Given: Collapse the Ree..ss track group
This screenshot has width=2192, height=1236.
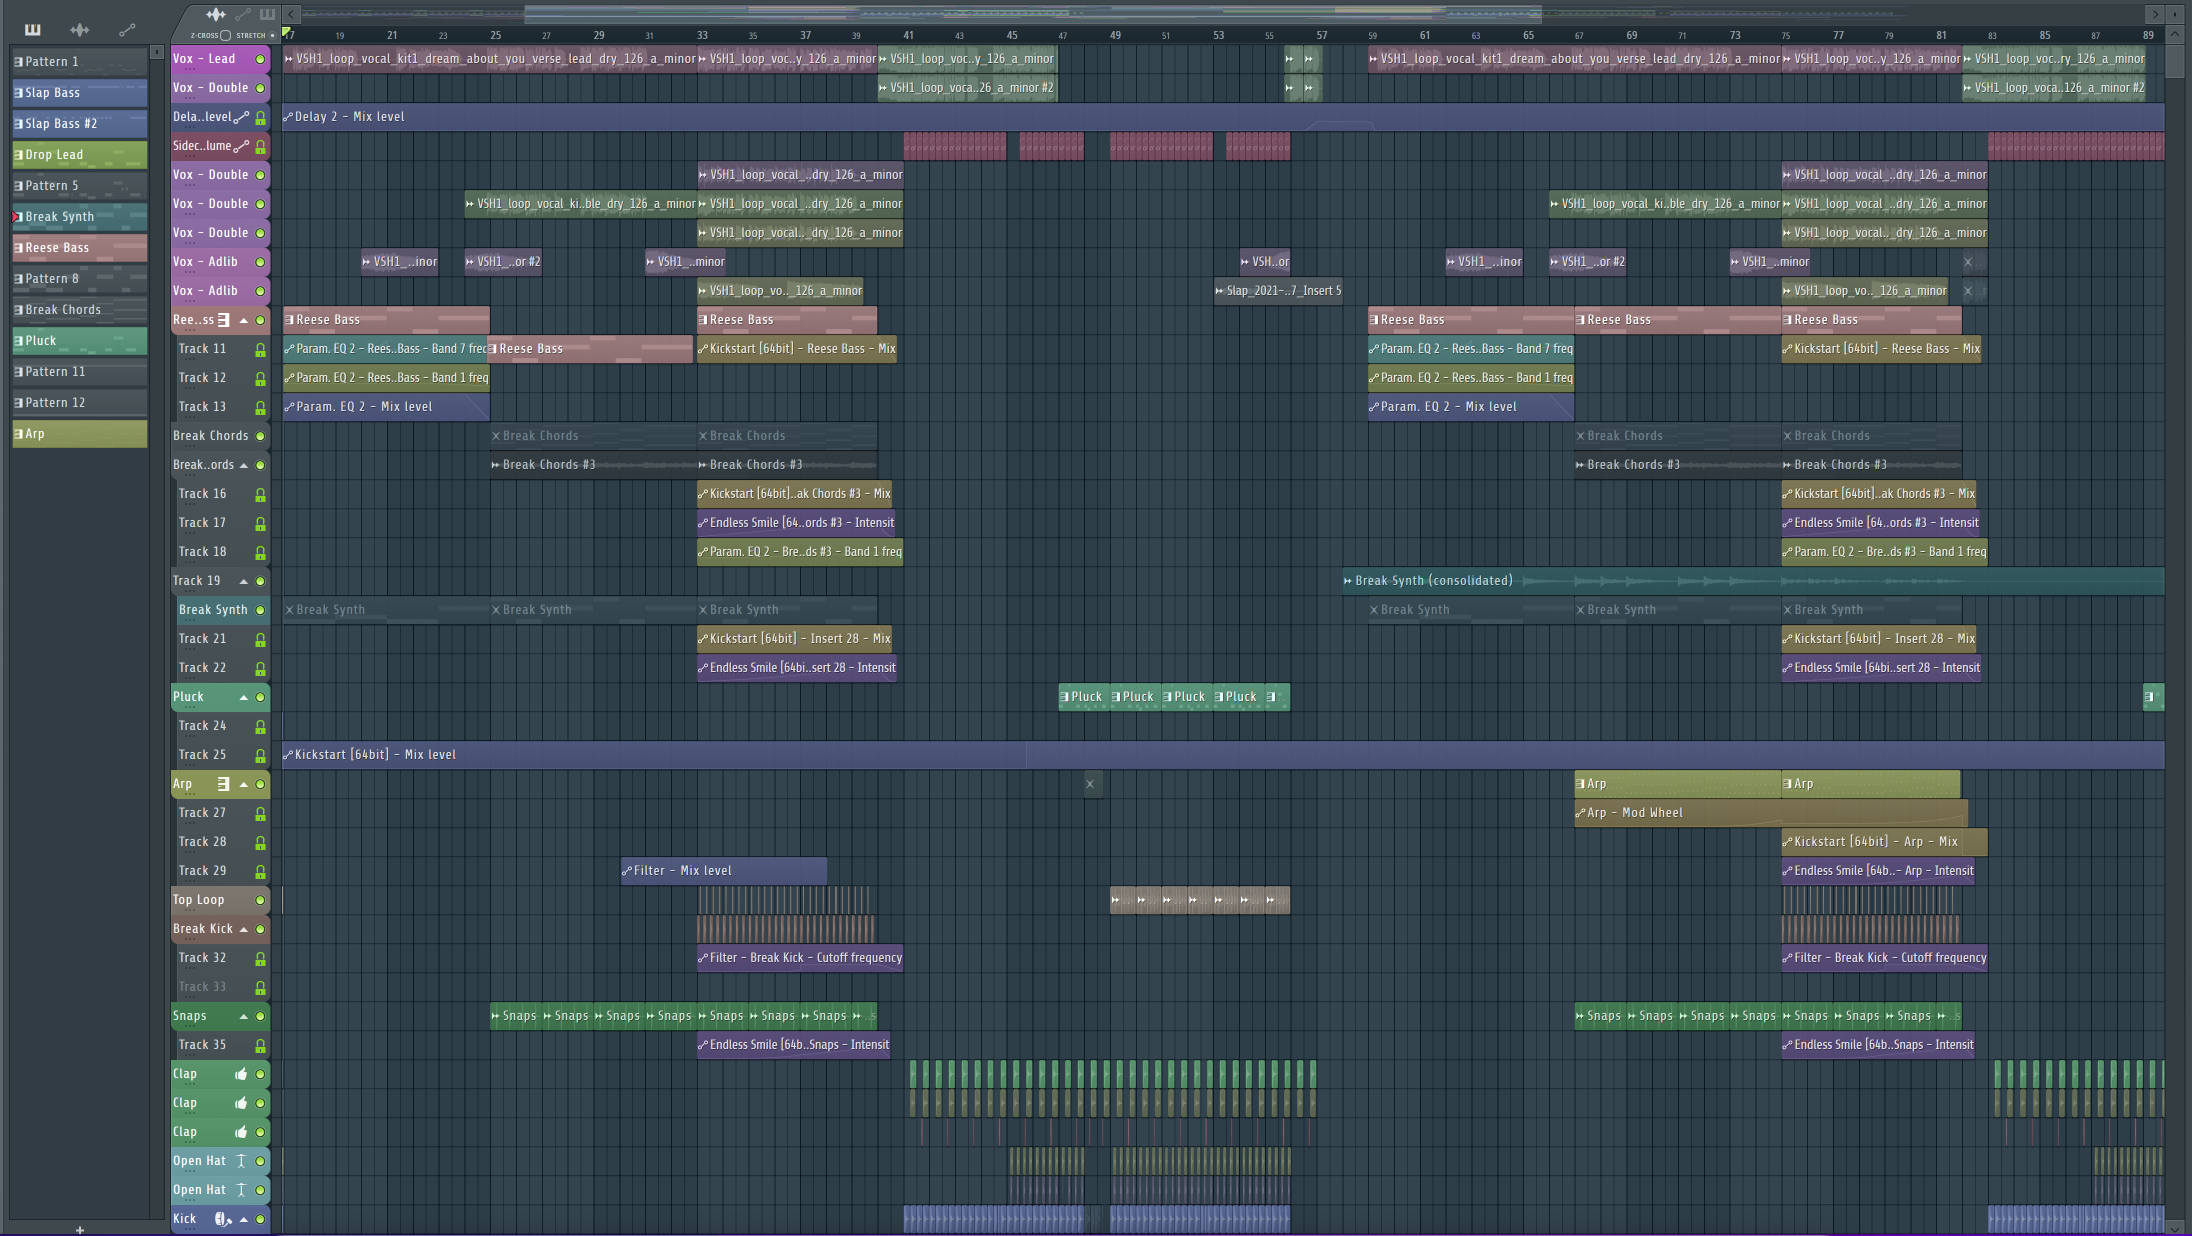Looking at the screenshot, I should 243,320.
